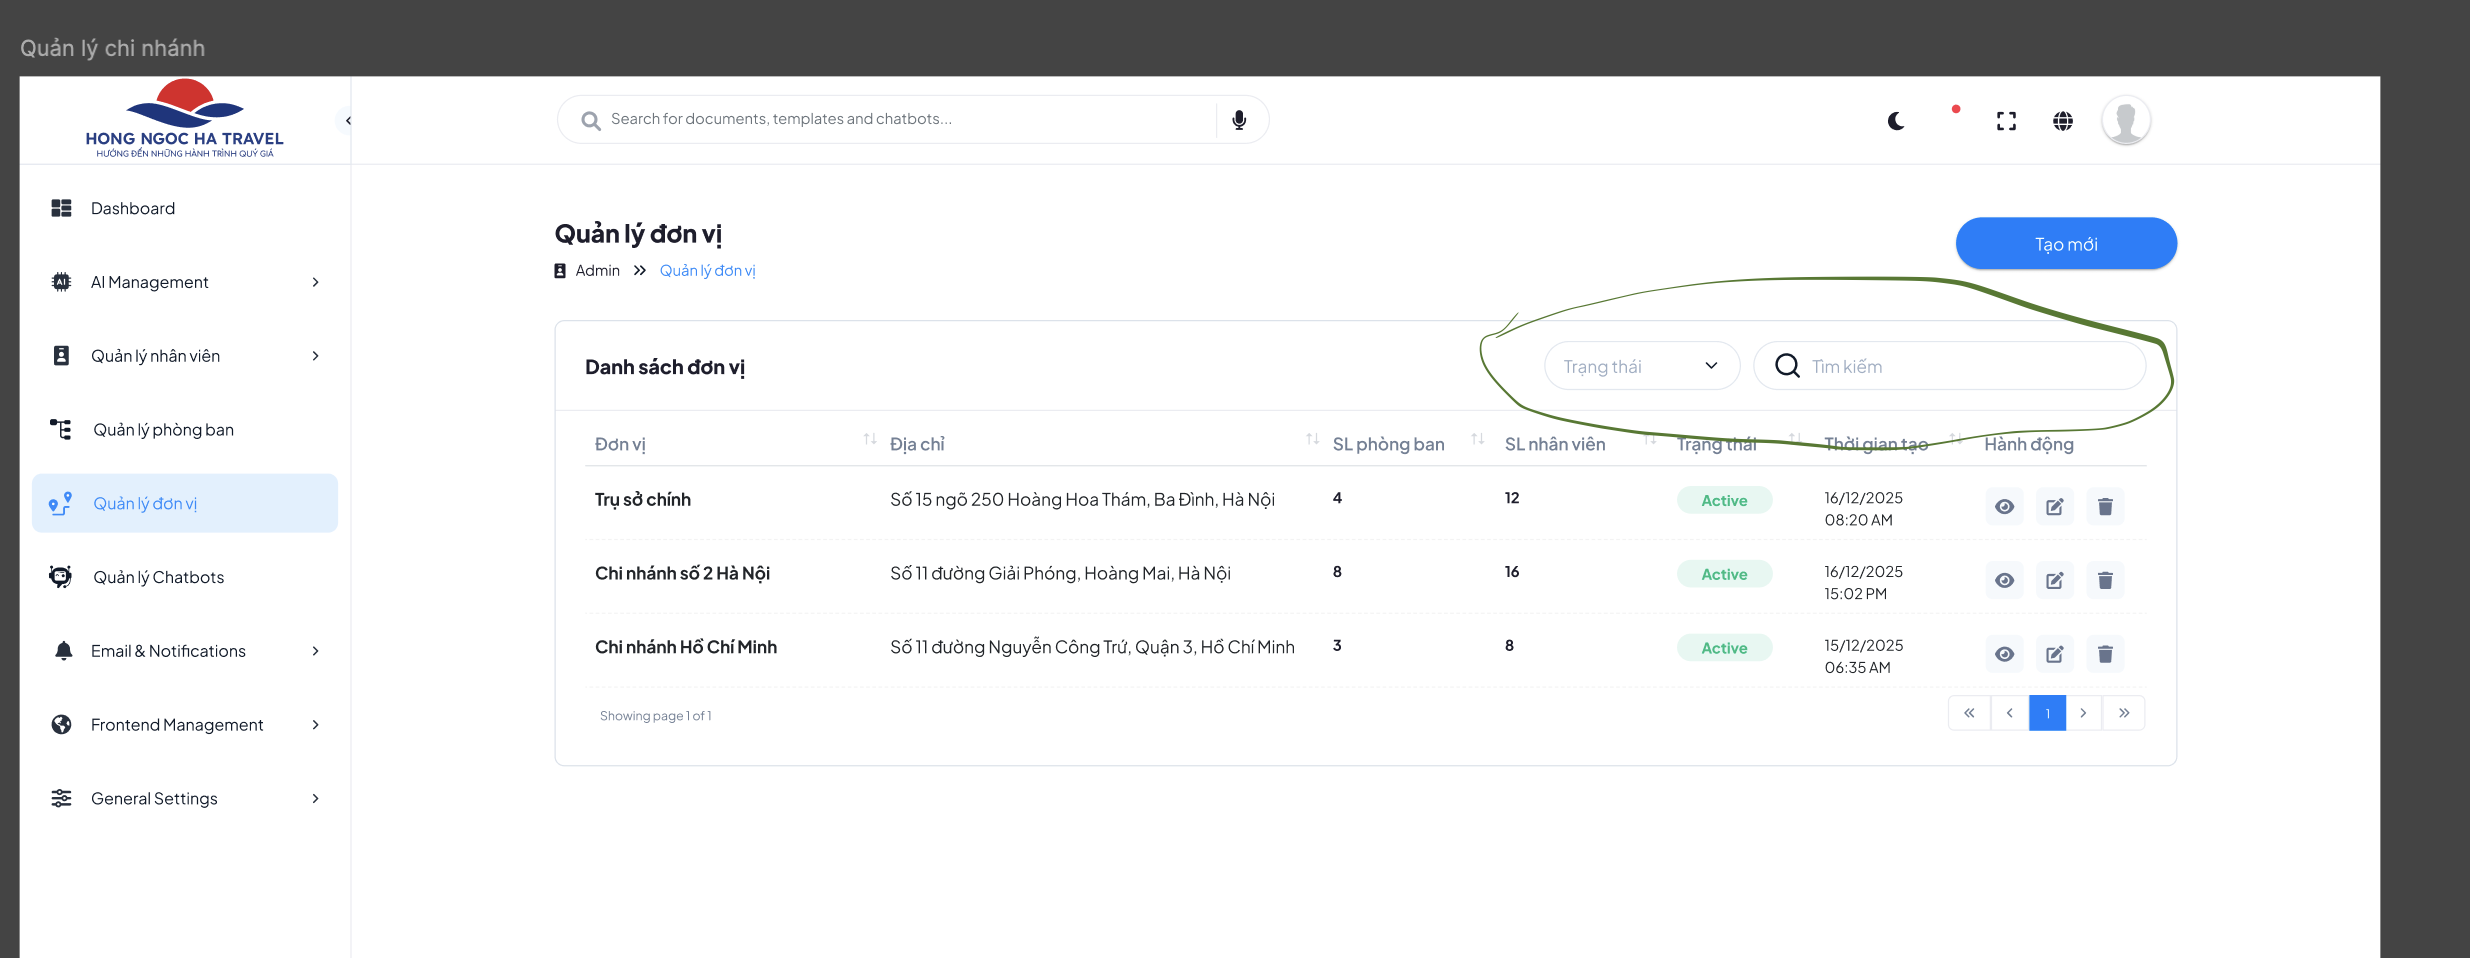Screen dimensions: 2470x958
Task: Open the Trạng thái filter dropdown
Action: coord(1641,366)
